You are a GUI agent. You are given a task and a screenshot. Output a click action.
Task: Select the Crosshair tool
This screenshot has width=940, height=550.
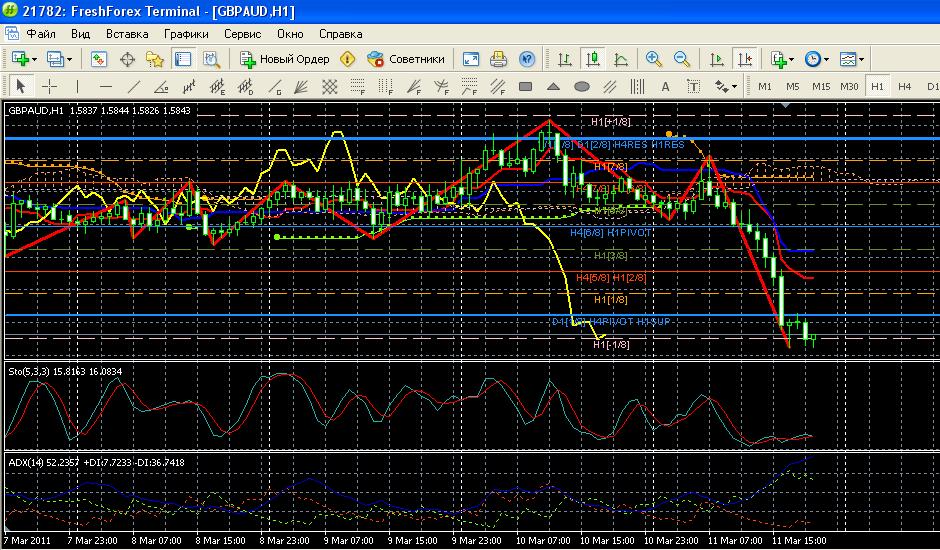[x=49, y=87]
